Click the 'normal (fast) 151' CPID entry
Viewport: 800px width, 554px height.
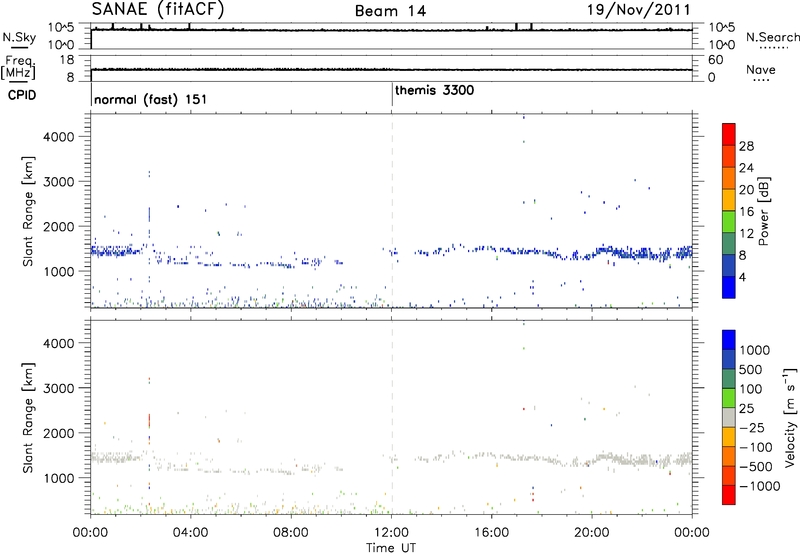tap(151, 99)
